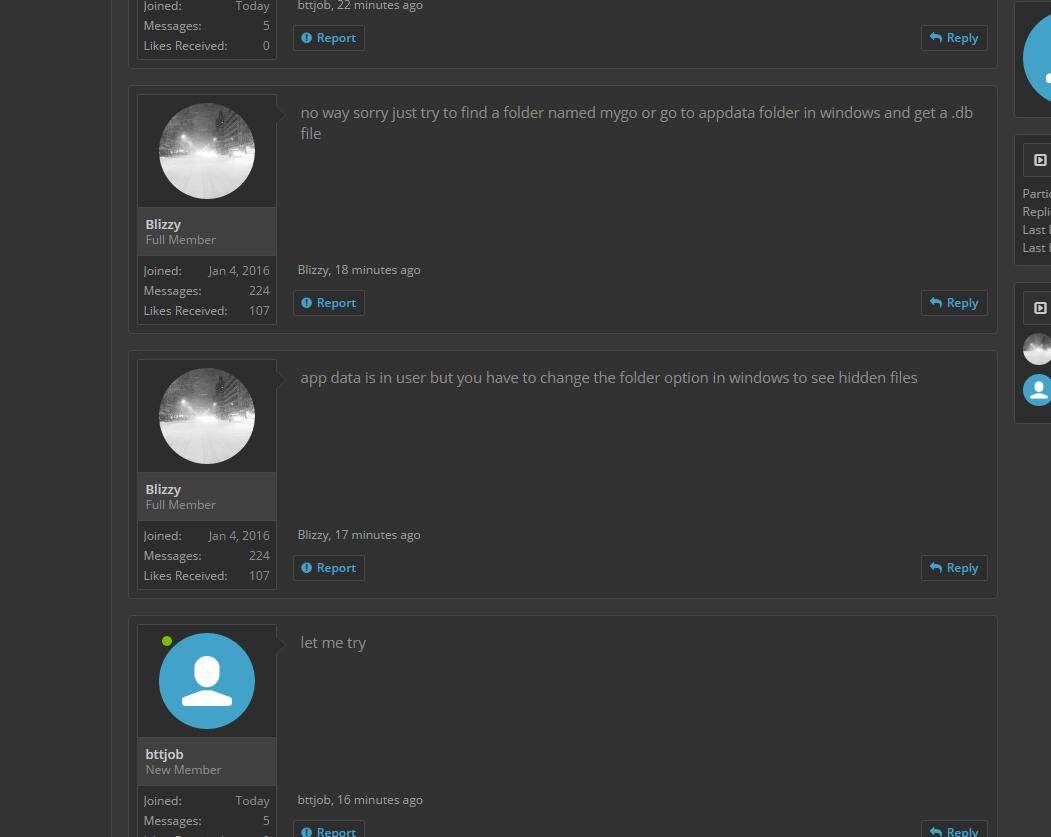
Task: Click the sidebar panel icon above Participants info
Action: [1040, 160]
